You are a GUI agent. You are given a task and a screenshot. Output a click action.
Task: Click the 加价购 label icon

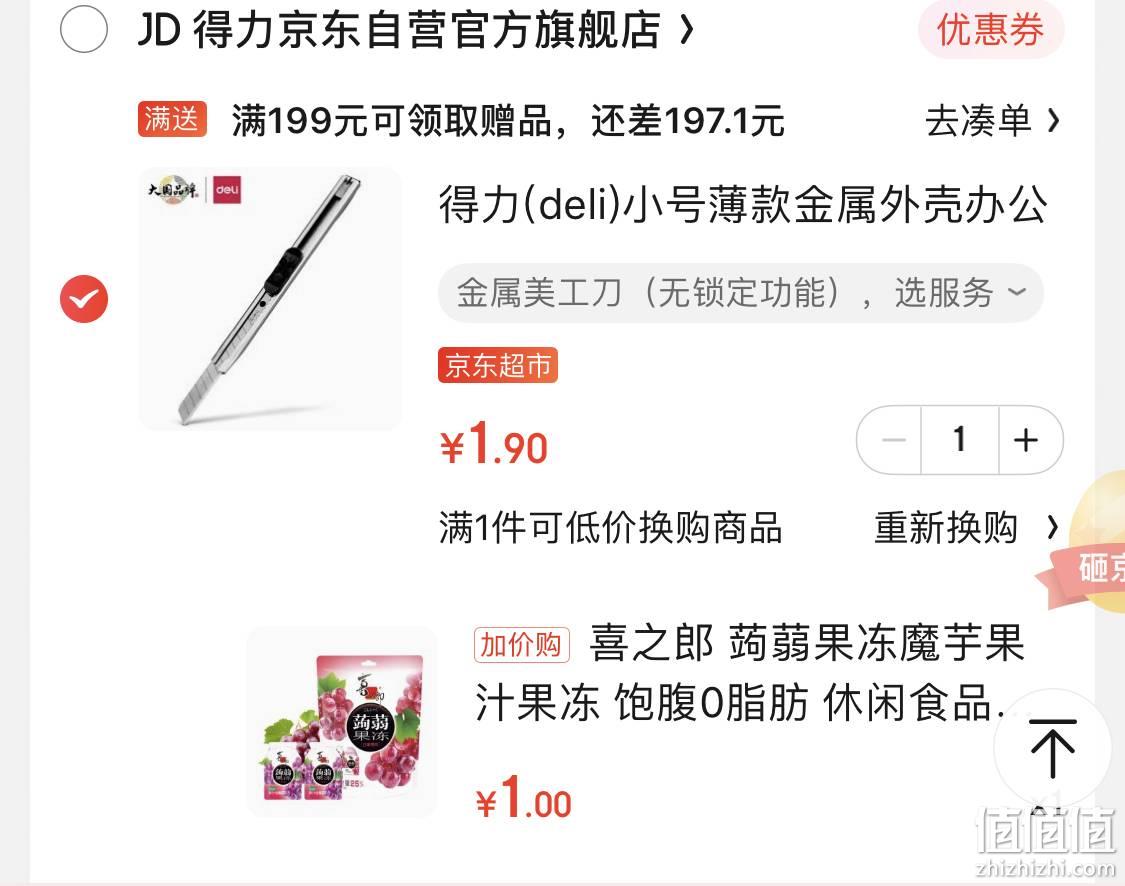tap(521, 644)
